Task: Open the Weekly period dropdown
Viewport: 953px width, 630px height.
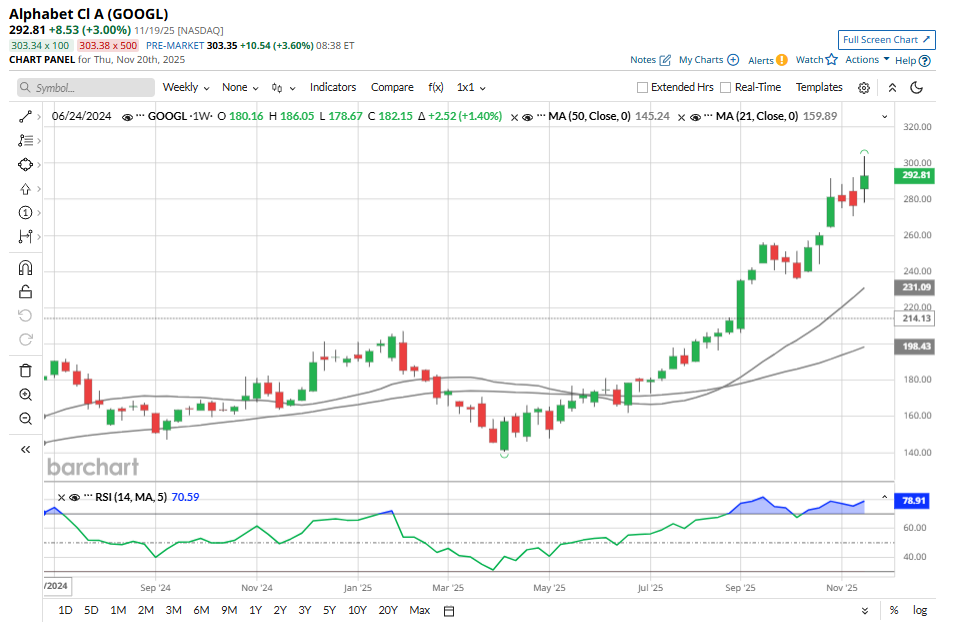Action: (186, 88)
